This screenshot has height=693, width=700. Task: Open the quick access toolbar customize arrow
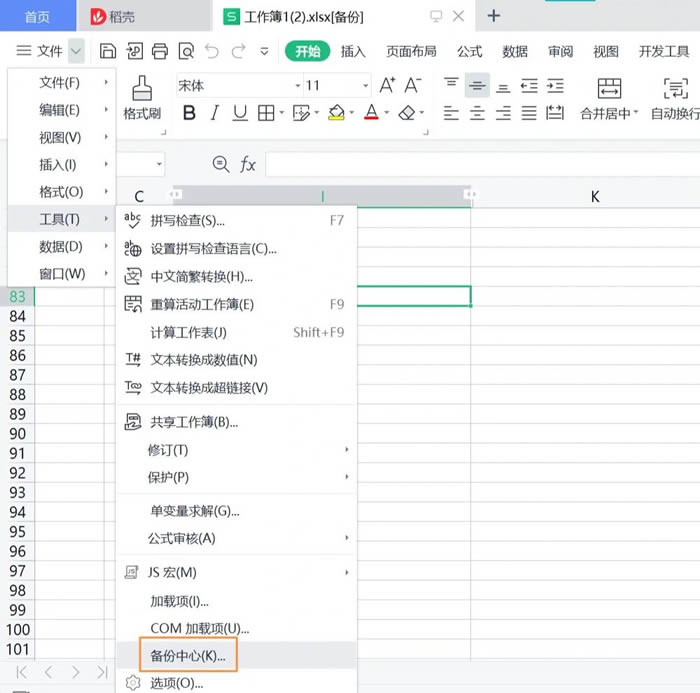[x=264, y=51]
